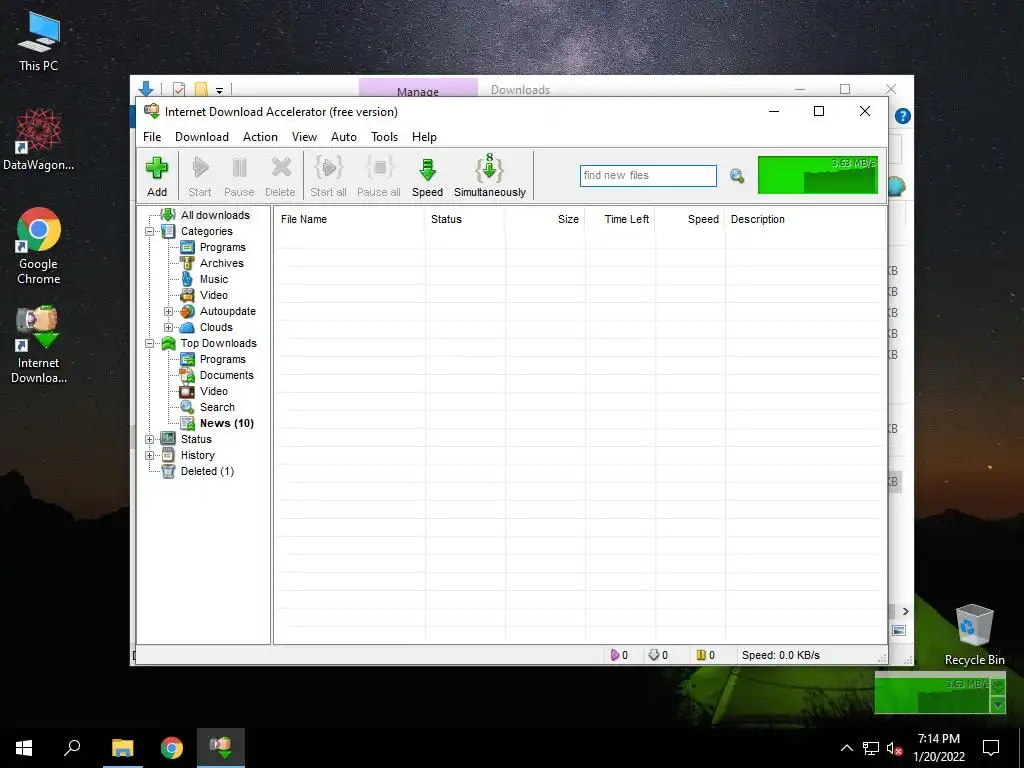This screenshot has width=1024, height=768.
Task: Click the find new files field
Action: pos(648,176)
